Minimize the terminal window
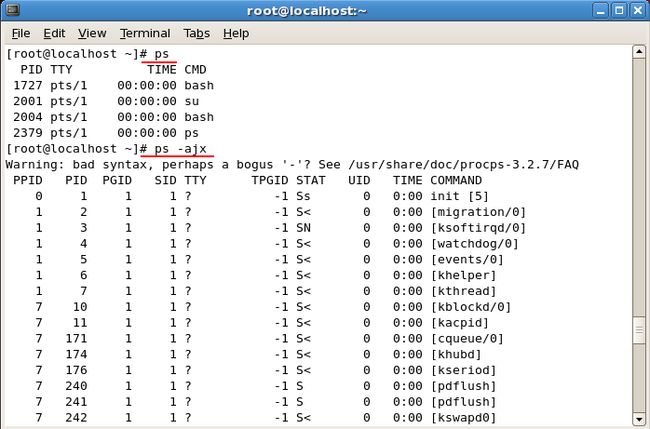 [600, 10]
